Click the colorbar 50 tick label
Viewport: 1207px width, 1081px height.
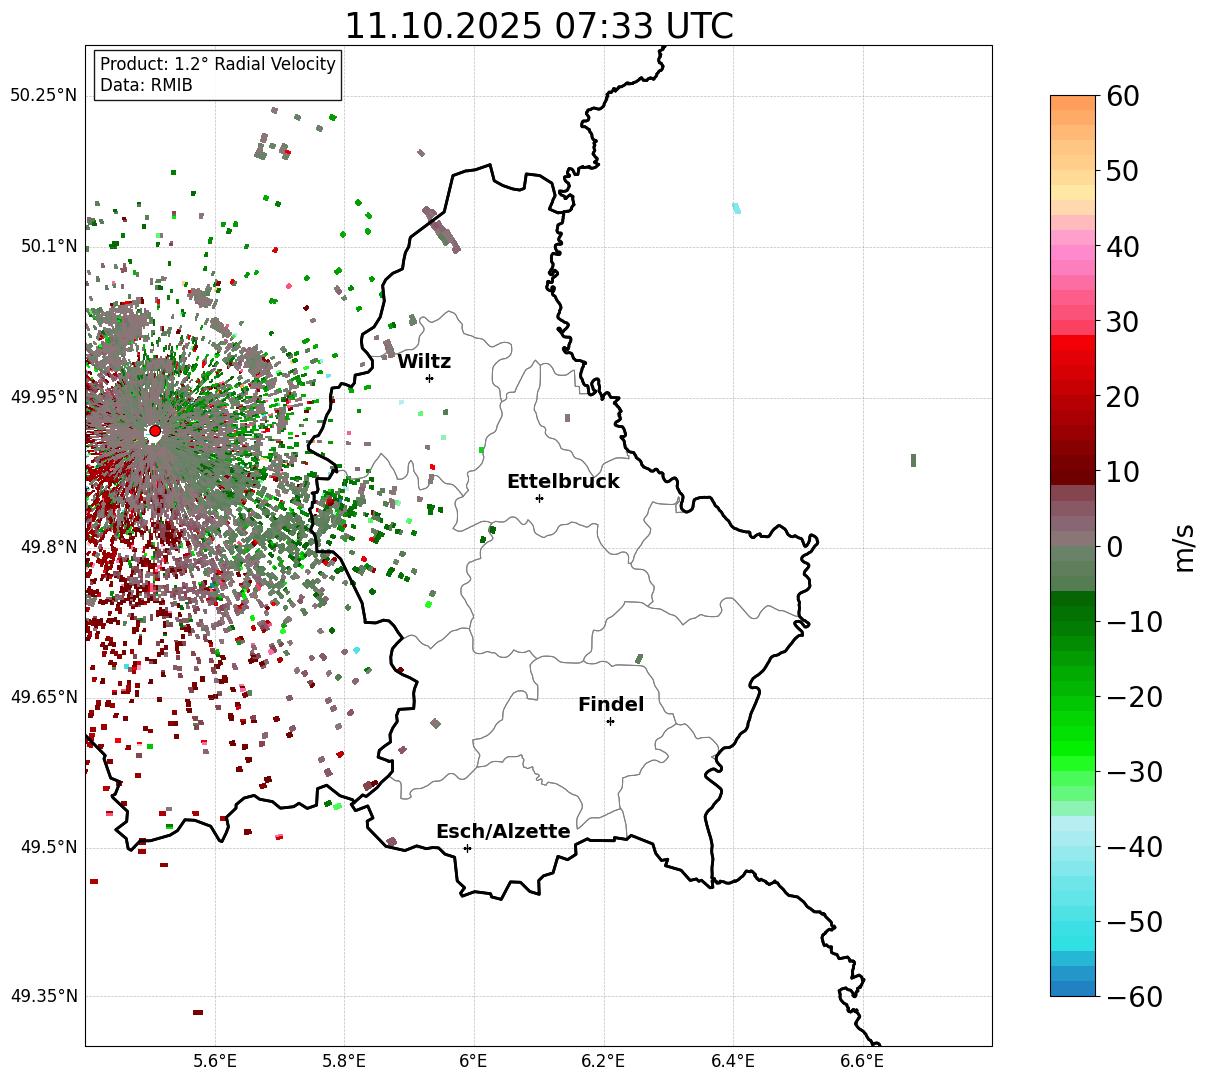[x=1121, y=171]
